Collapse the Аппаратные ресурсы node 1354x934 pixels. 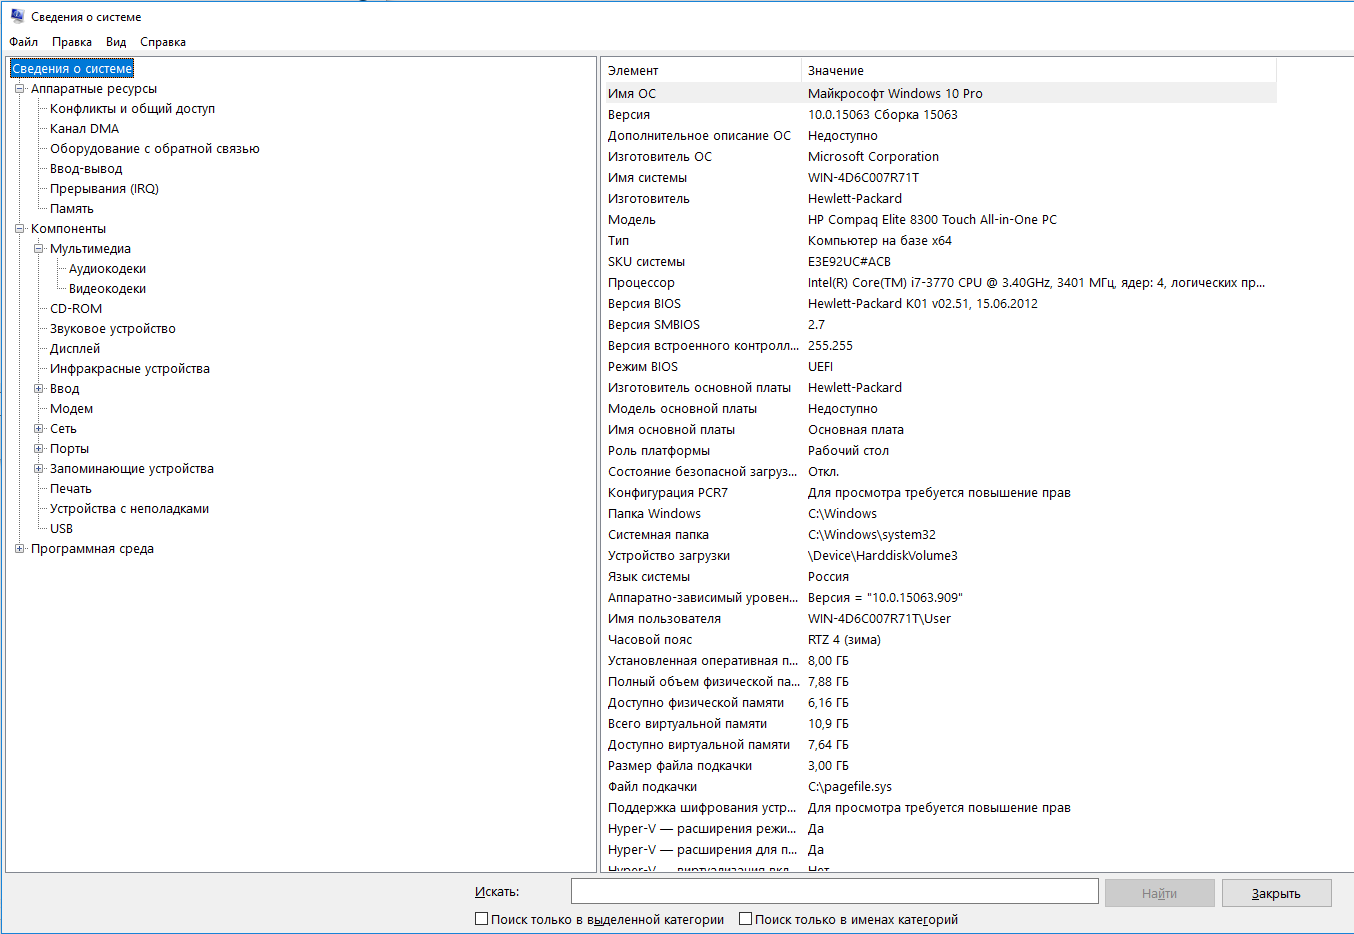click(x=19, y=89)
